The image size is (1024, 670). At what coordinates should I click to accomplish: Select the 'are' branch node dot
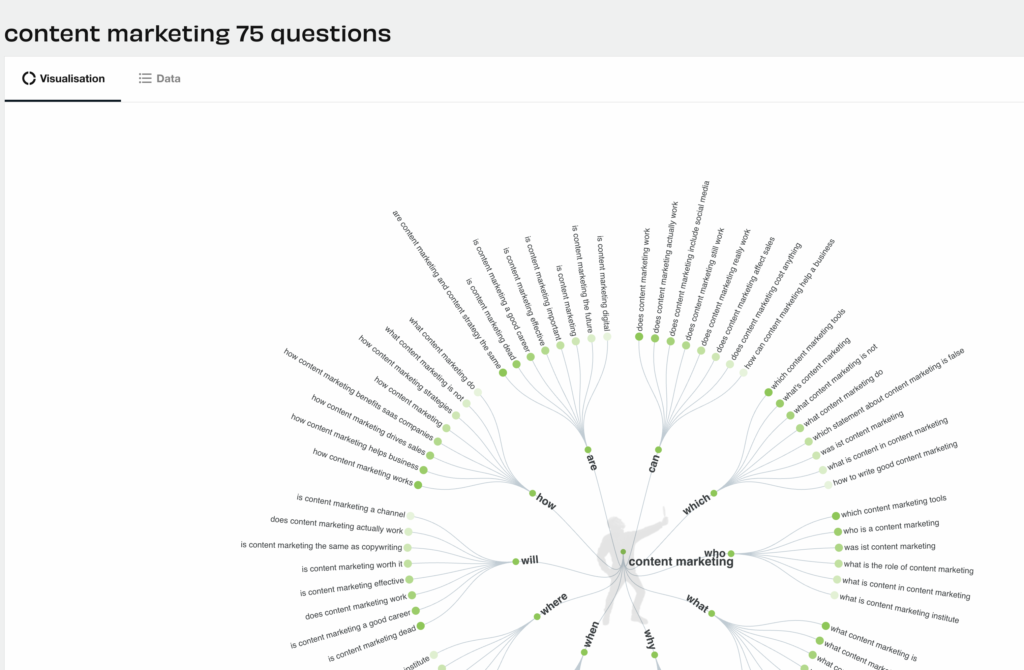tap(588, 450)
